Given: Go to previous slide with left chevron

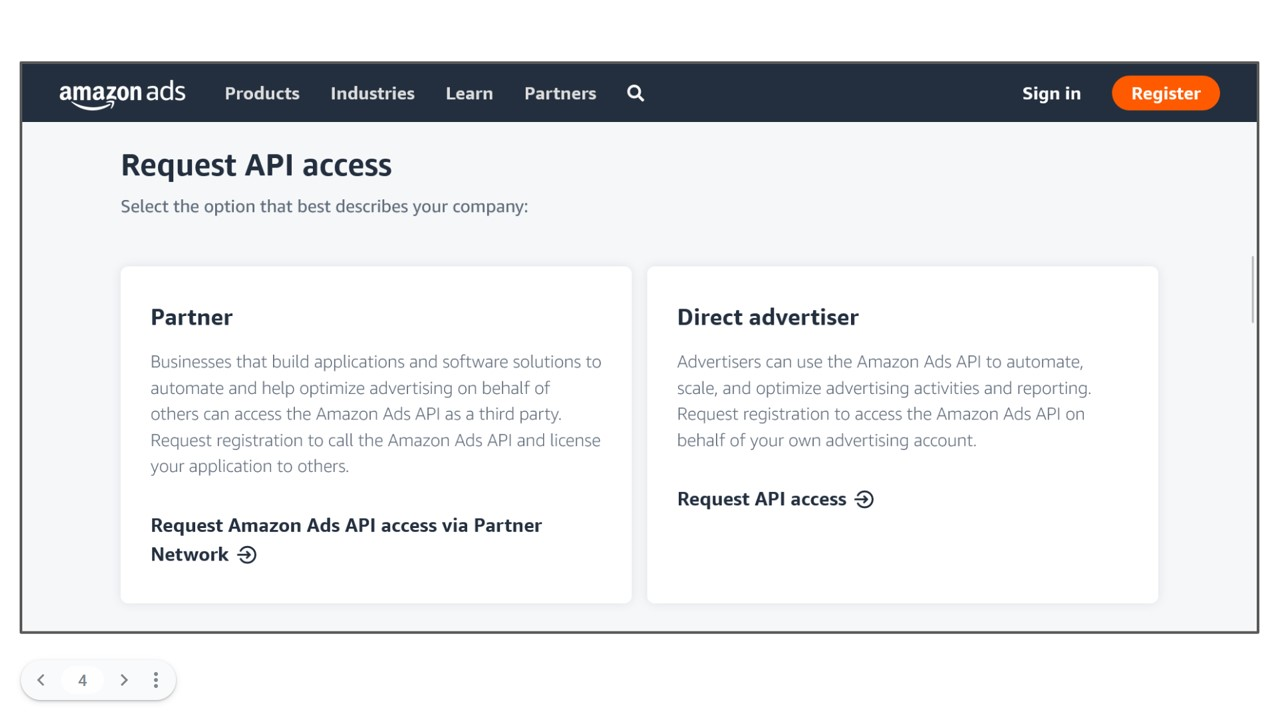Looking at the screenshot, I should [41, 680].
